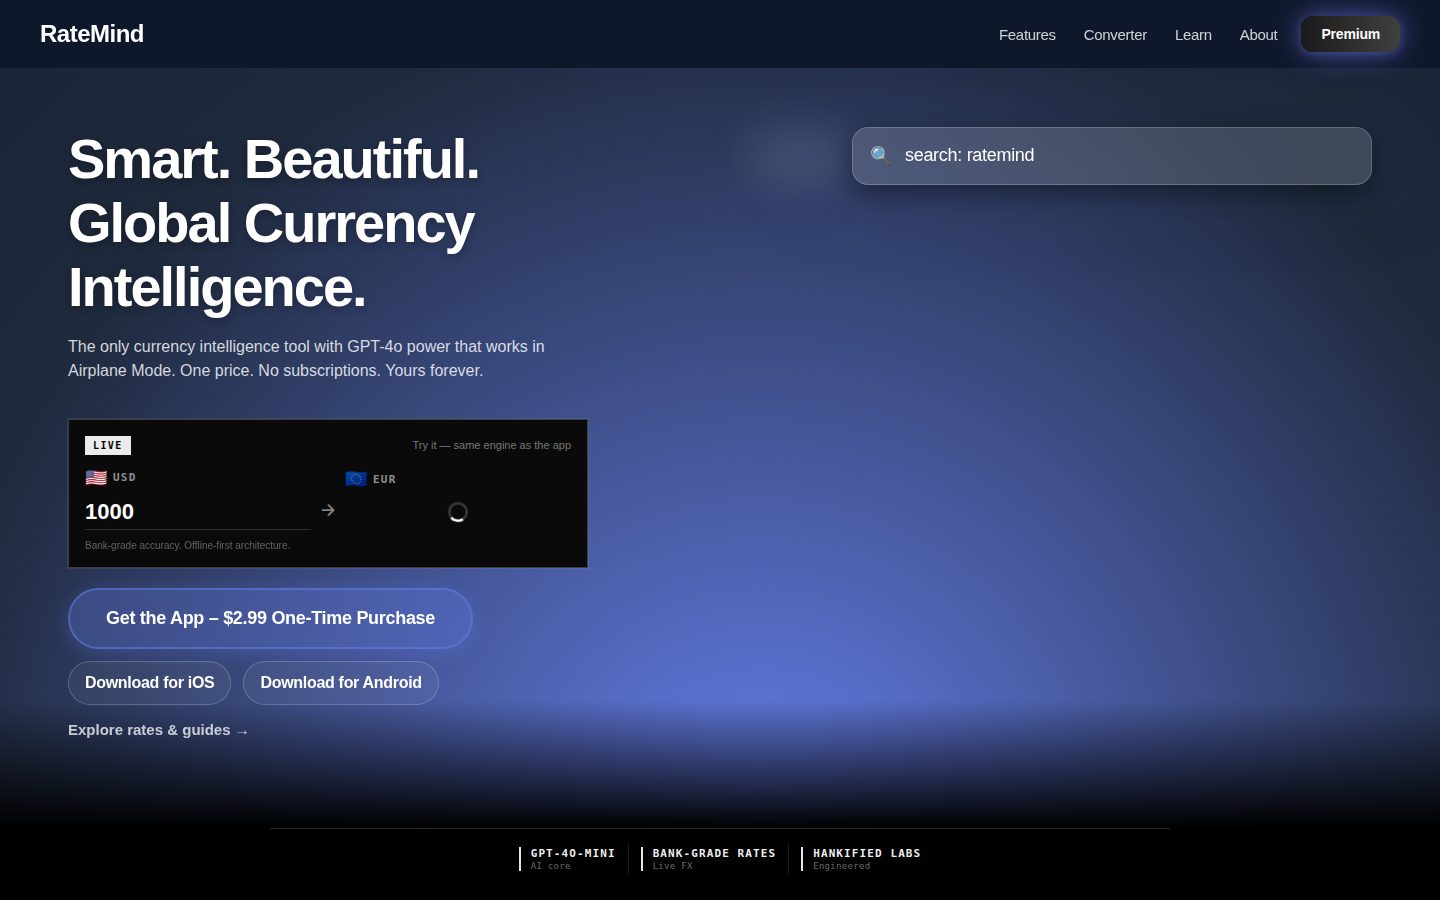
Task: Click the conversion arrow icon
Action: tap(328, 510)
